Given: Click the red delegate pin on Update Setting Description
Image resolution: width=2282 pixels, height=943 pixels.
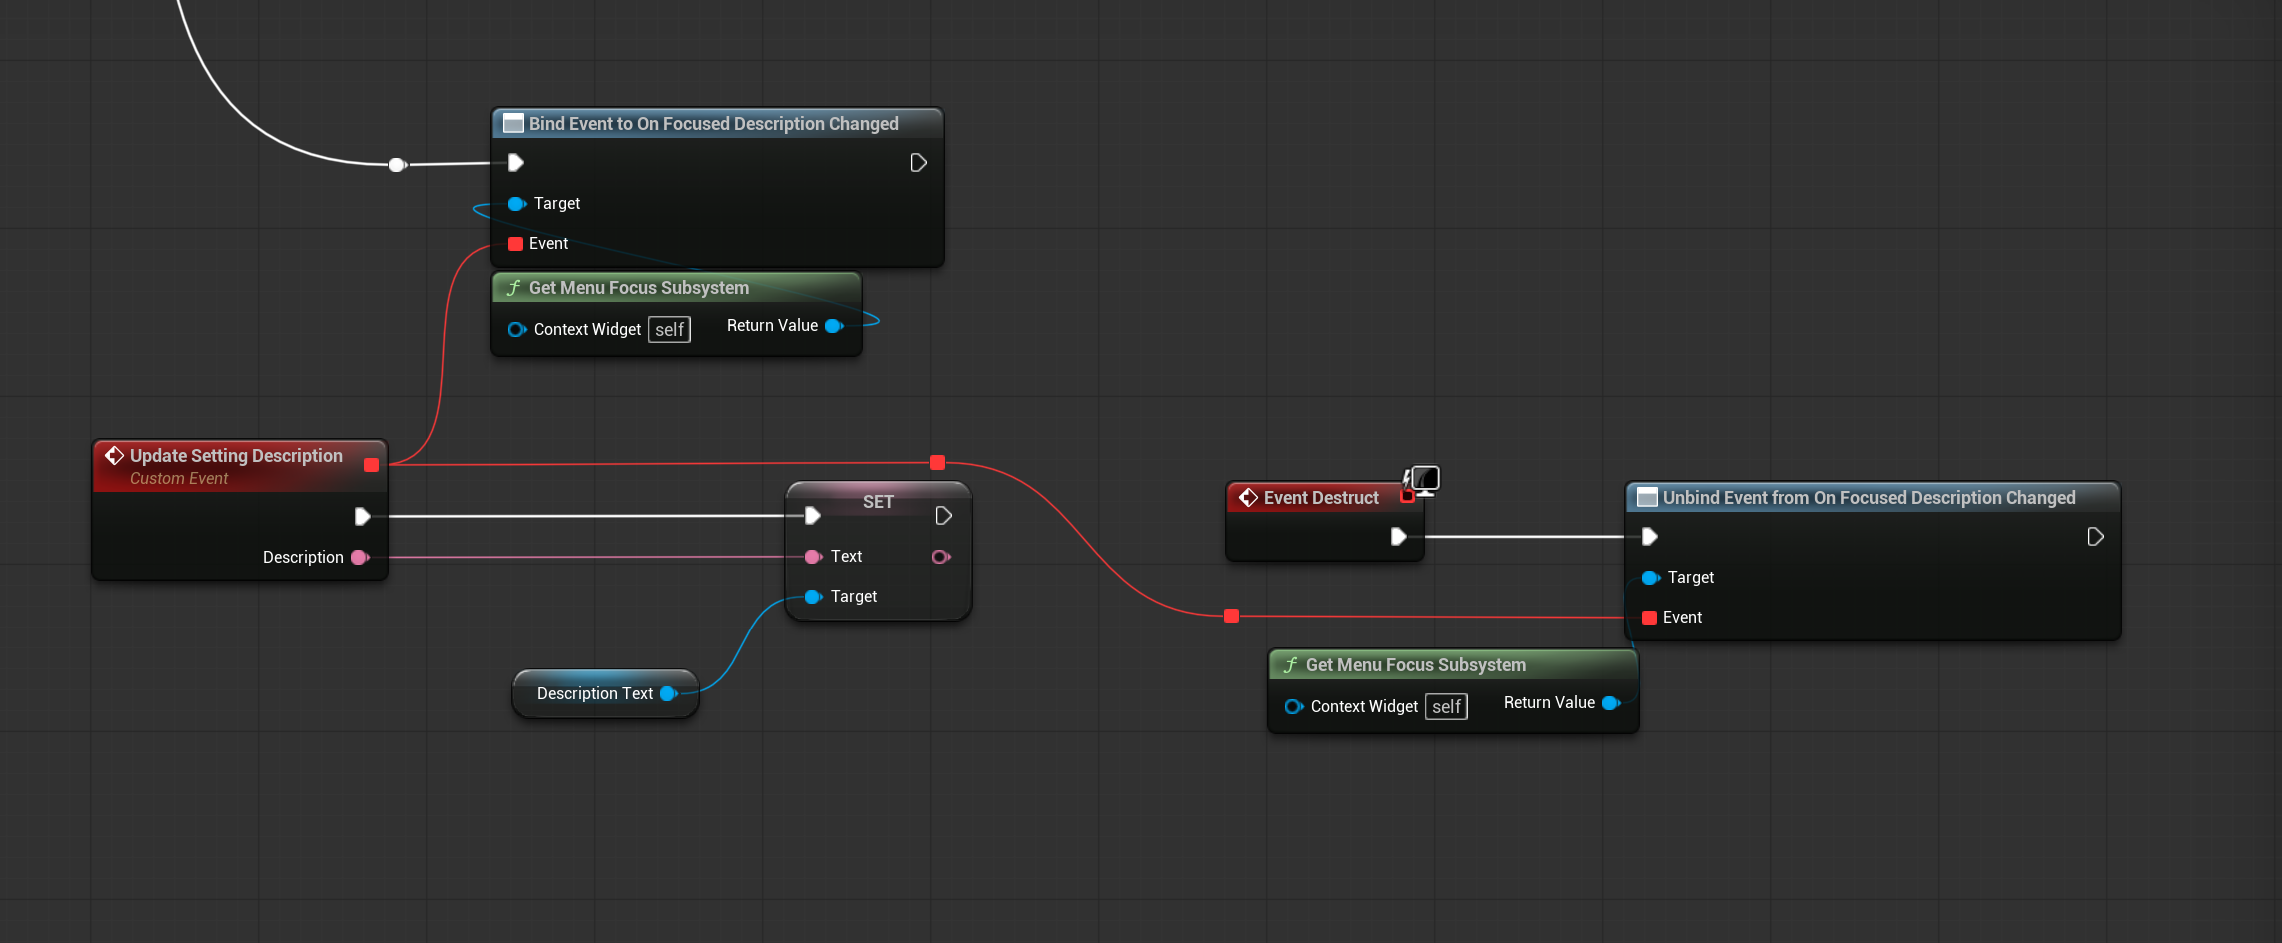Looking at the screenshot, I should (371, 465).
